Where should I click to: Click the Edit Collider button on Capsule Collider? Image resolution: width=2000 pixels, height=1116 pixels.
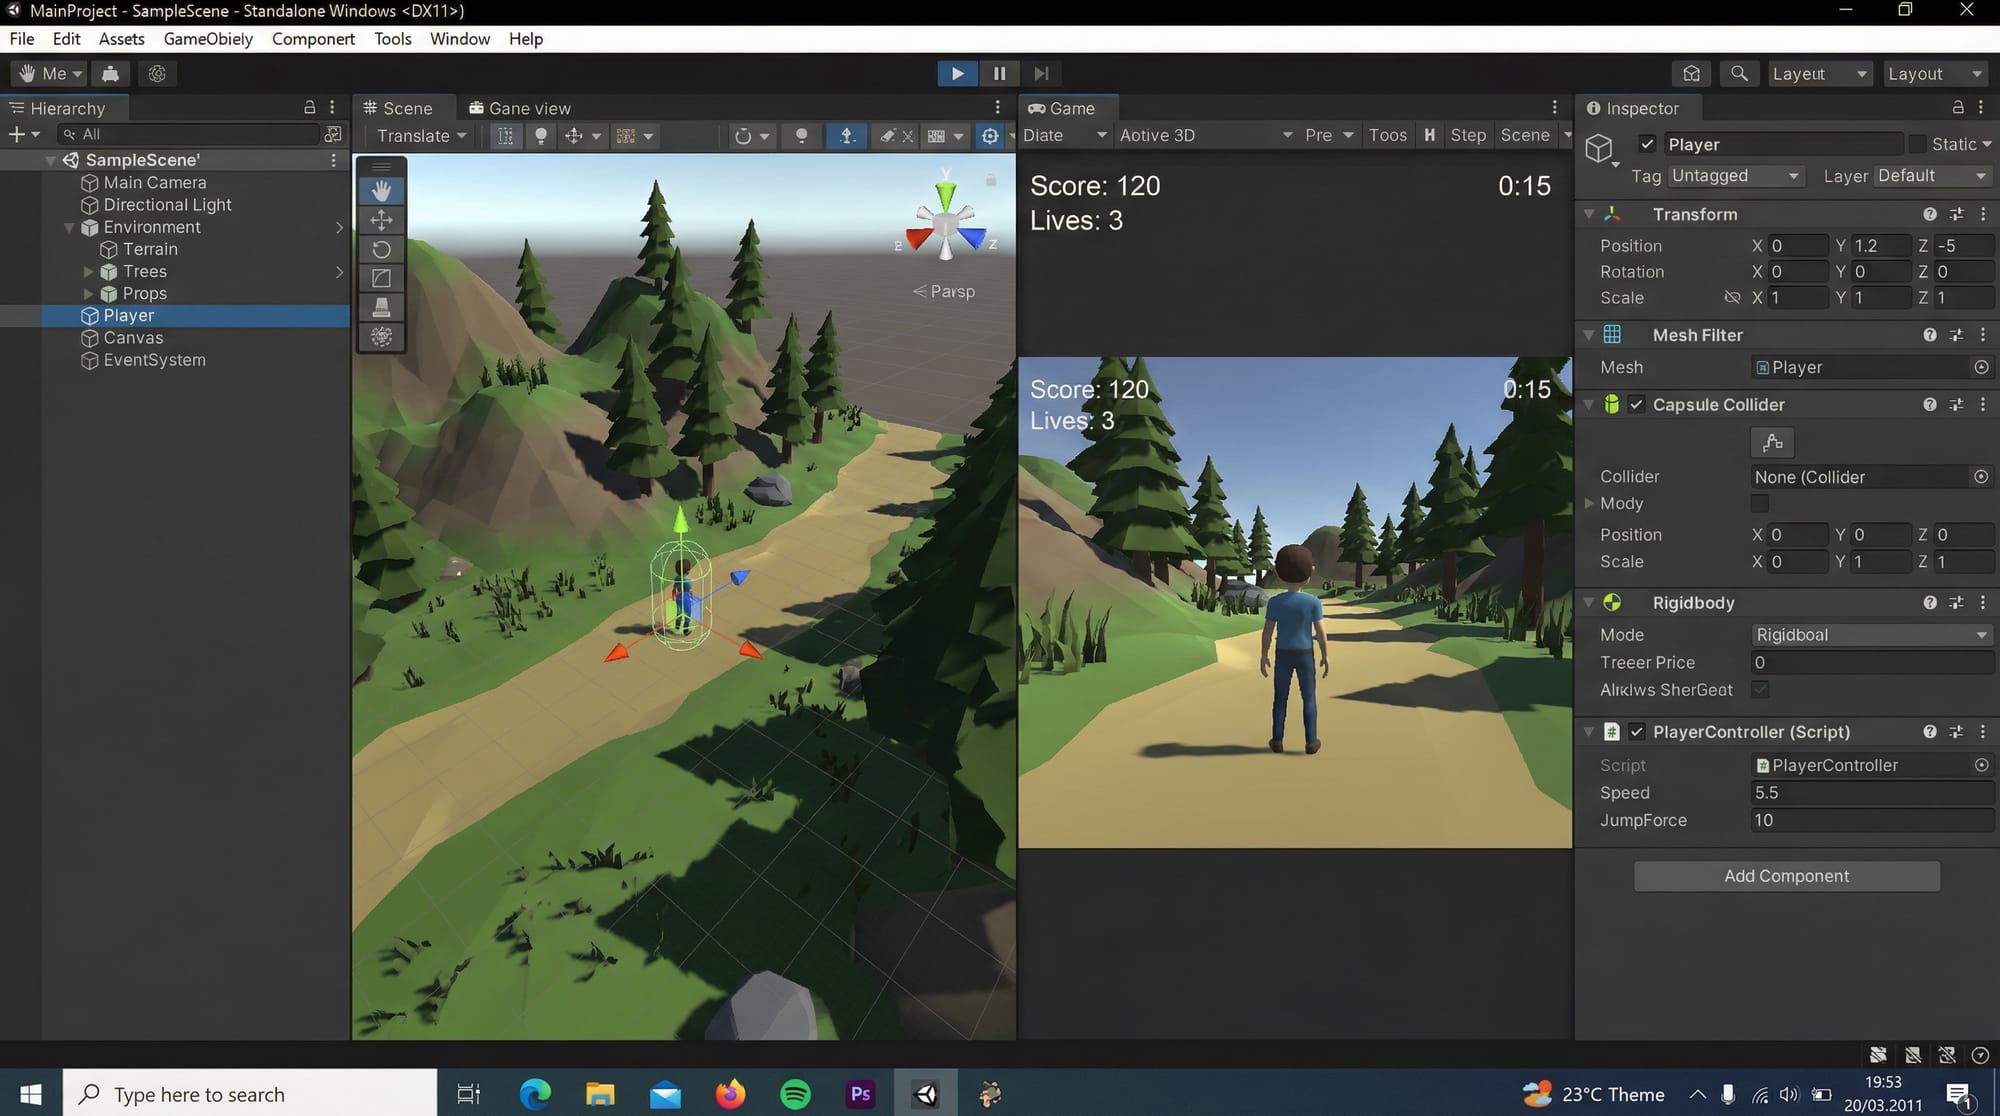click(x=1771, y=442)
